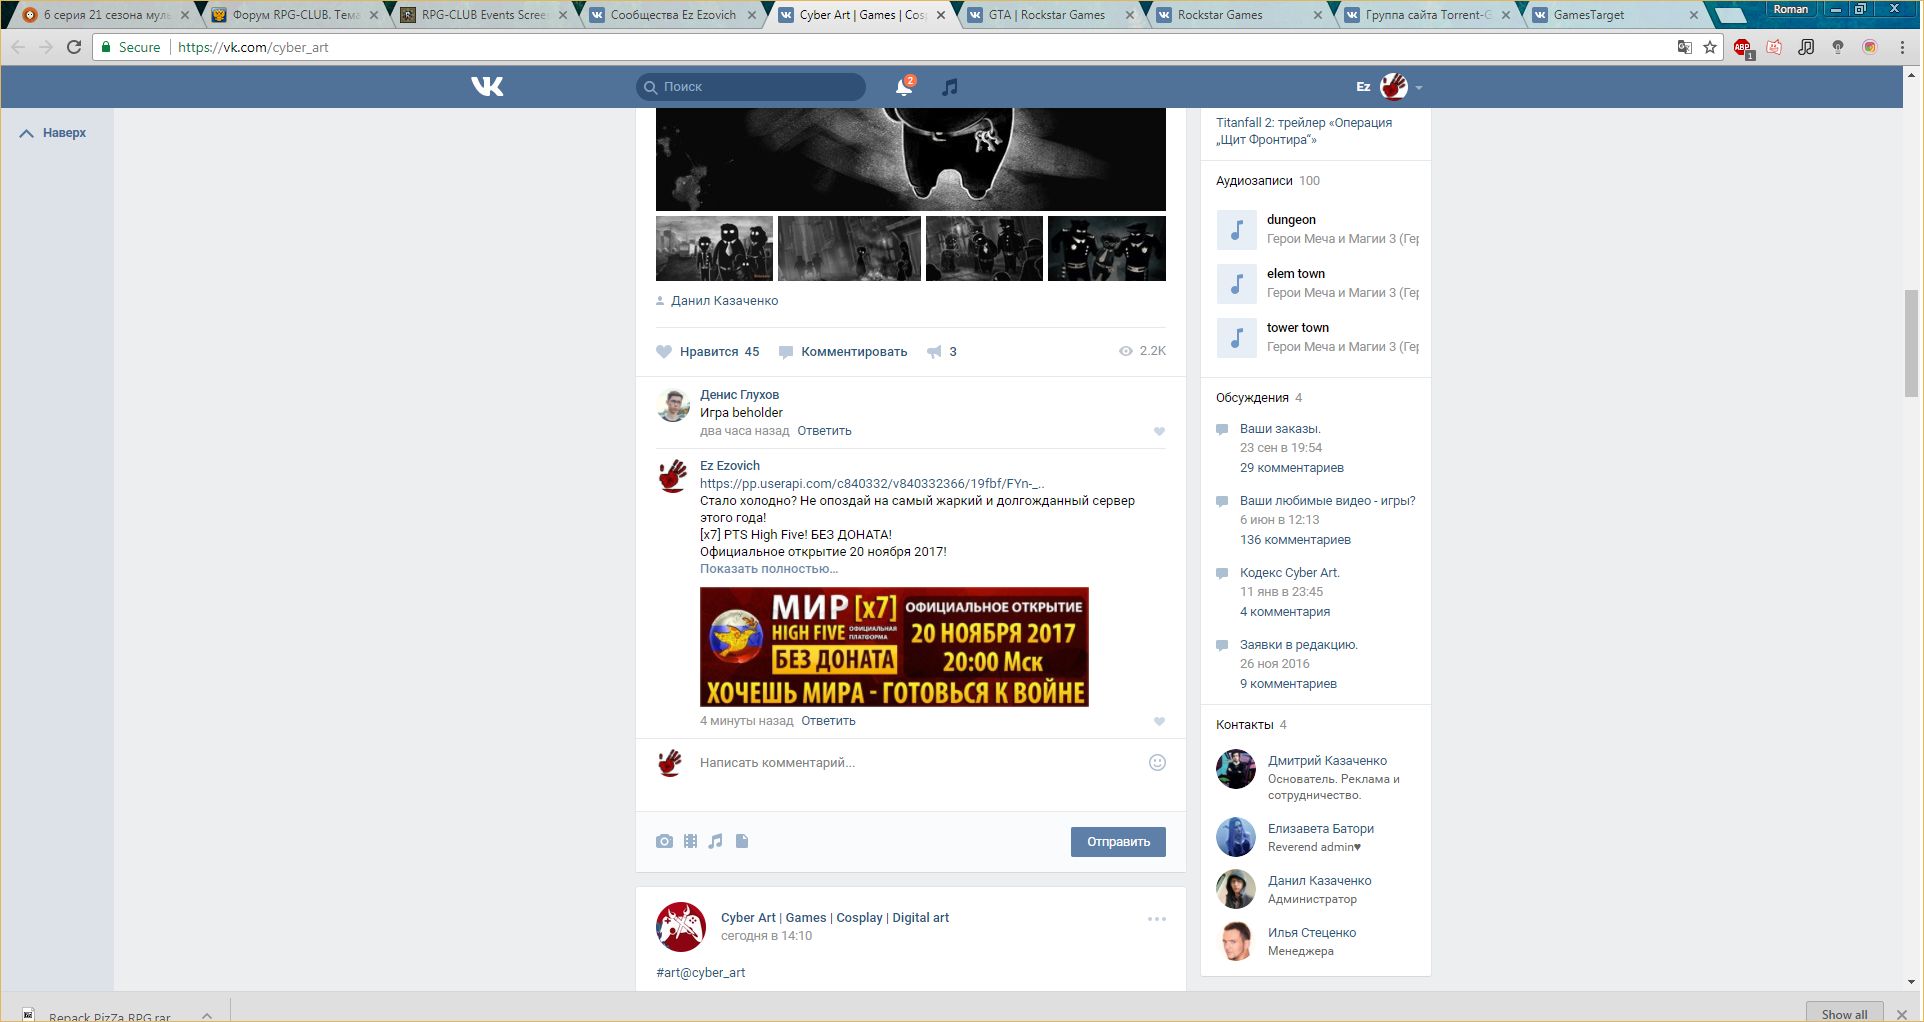Switch to the Группа сайта Torrent tab
Image resolution: width=1924 pixels, height=1022 pixels.
click(x=1427, y=15)
